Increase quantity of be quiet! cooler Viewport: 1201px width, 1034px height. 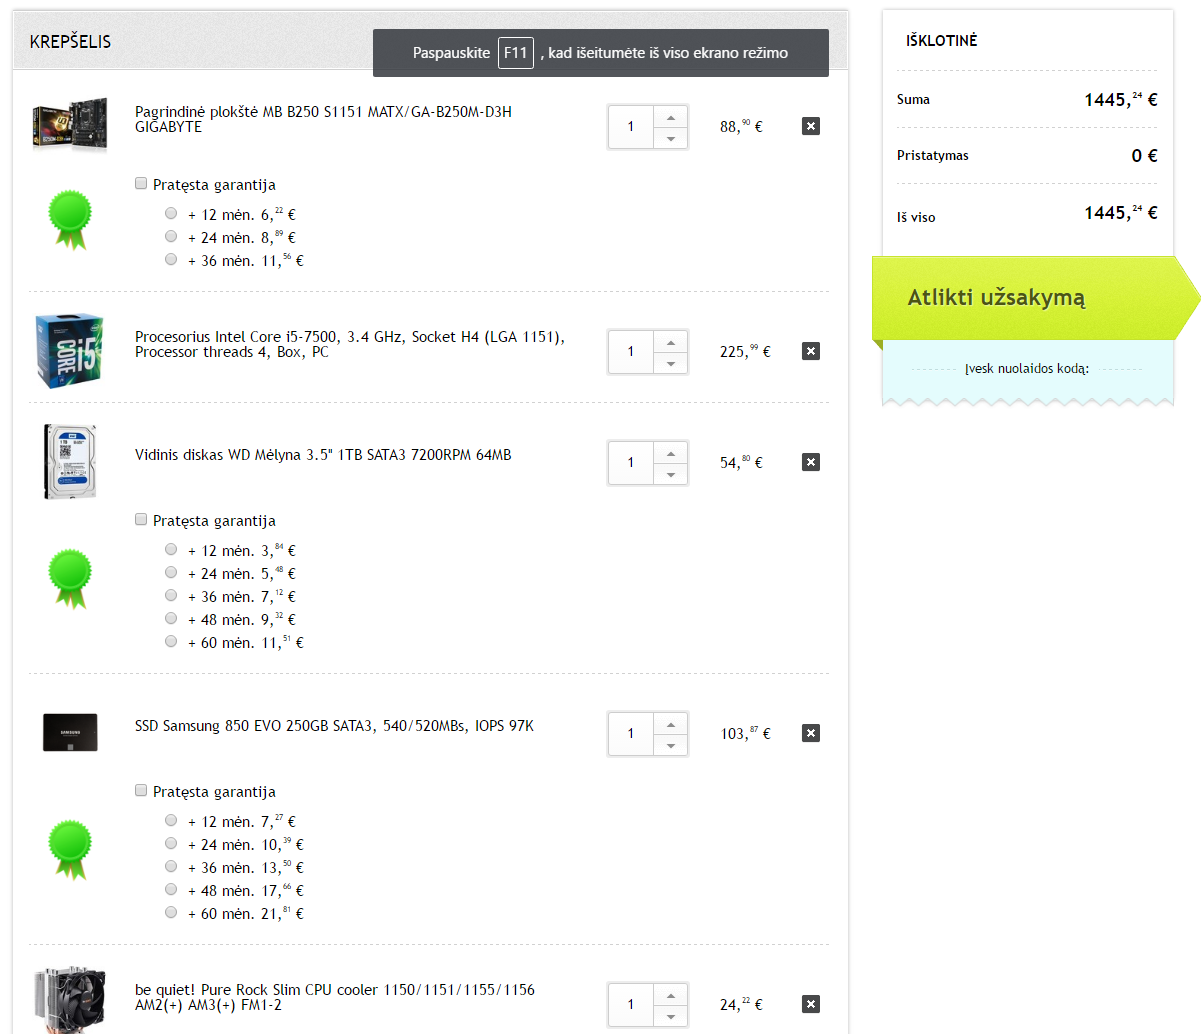coord(671,993)
